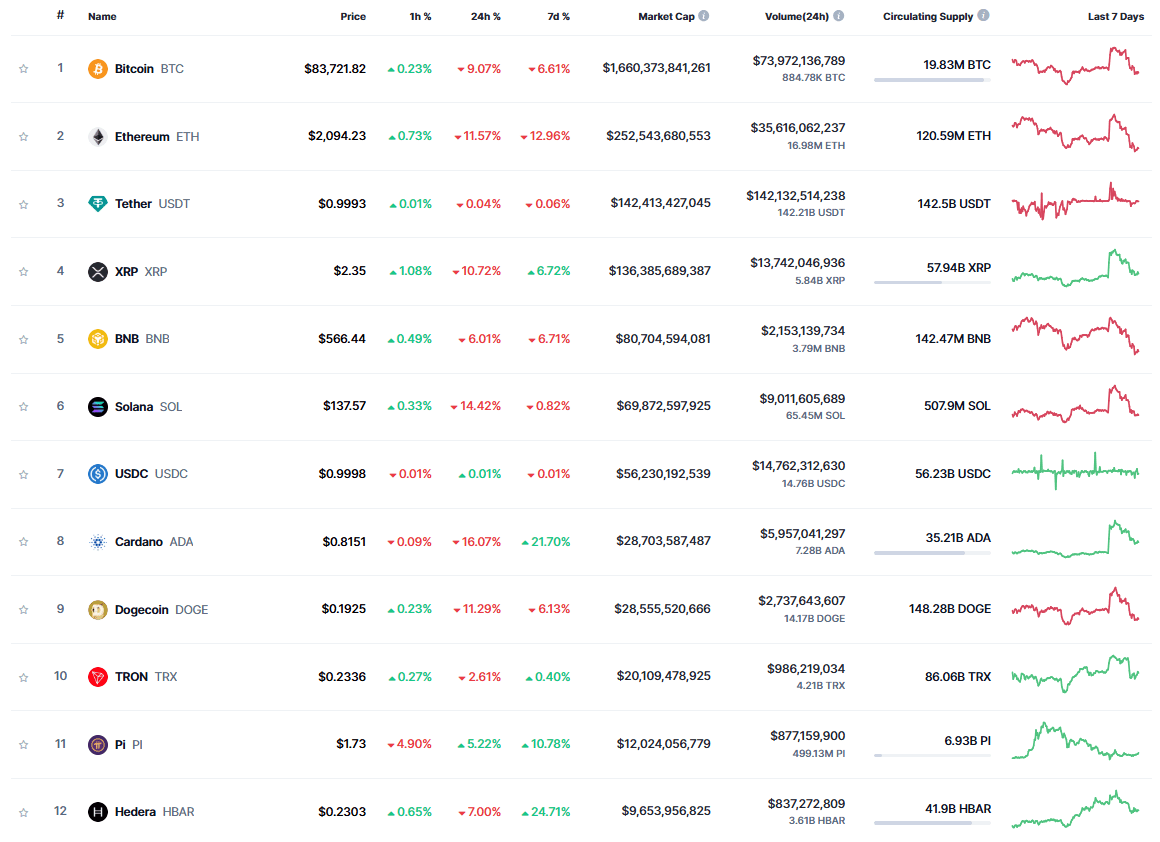Click the Hedera HBAR coin logo

(x=97, y=811)
